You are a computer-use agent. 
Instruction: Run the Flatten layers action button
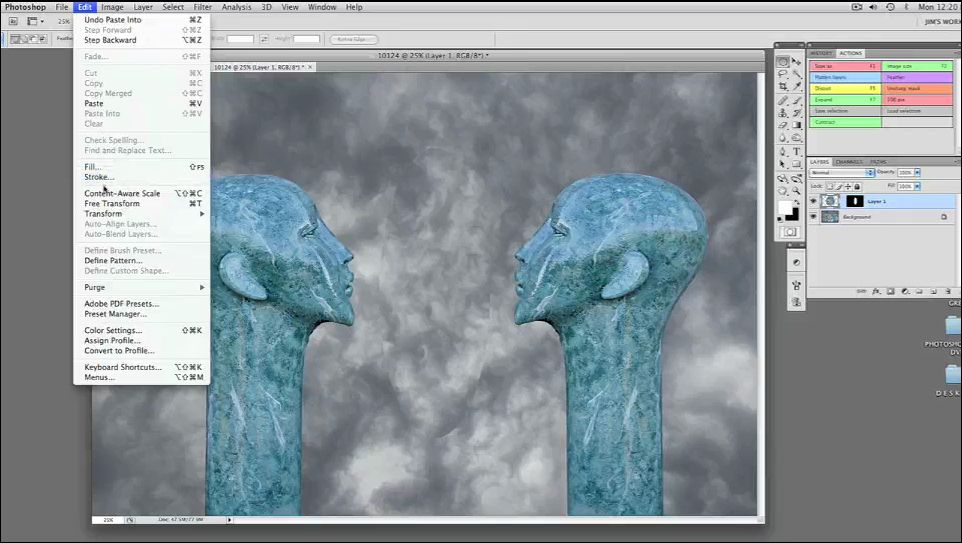pos(845,77)
